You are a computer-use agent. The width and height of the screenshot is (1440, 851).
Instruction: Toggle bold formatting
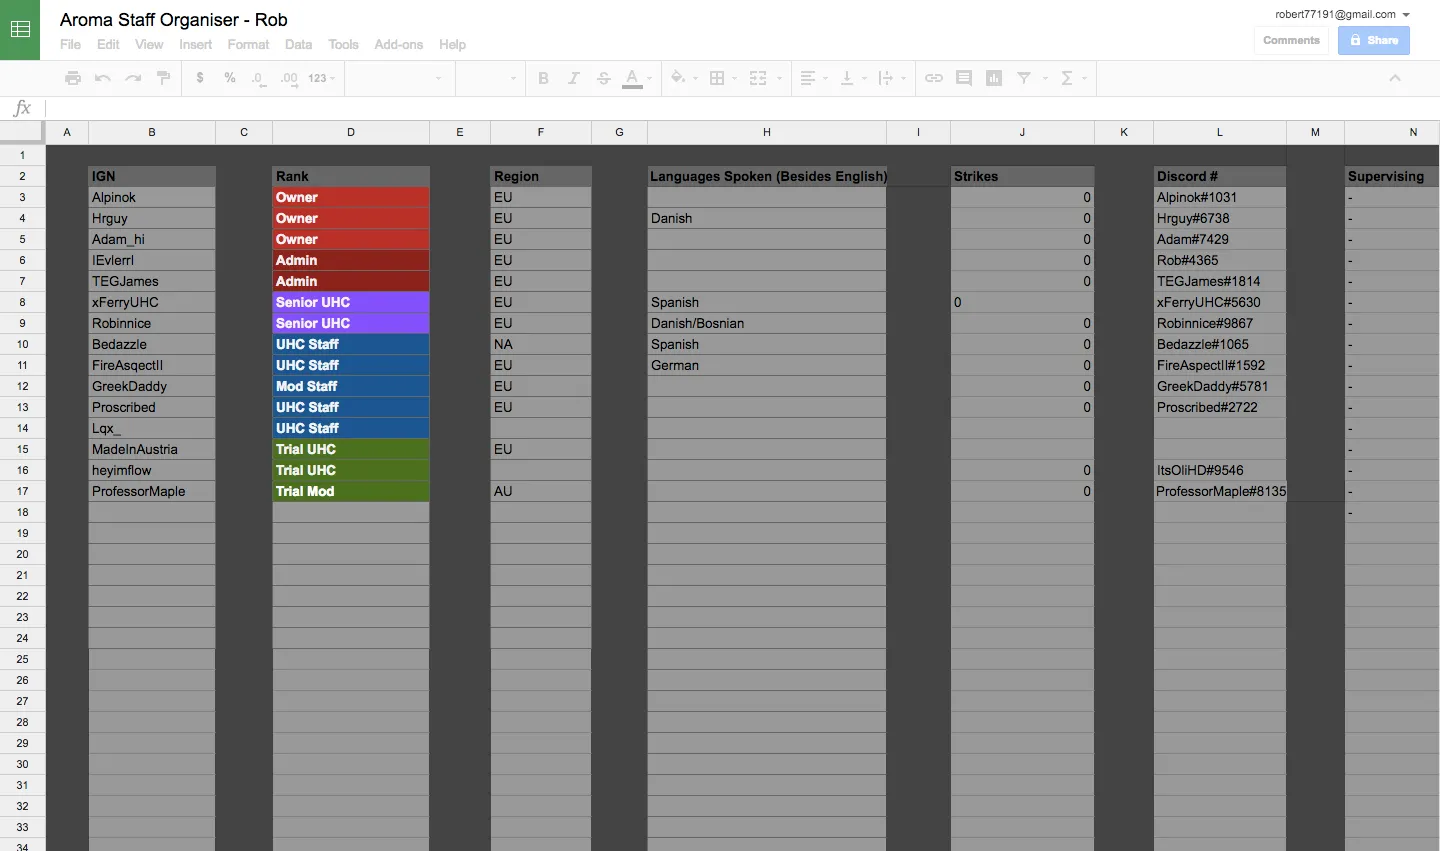point(543,78)
